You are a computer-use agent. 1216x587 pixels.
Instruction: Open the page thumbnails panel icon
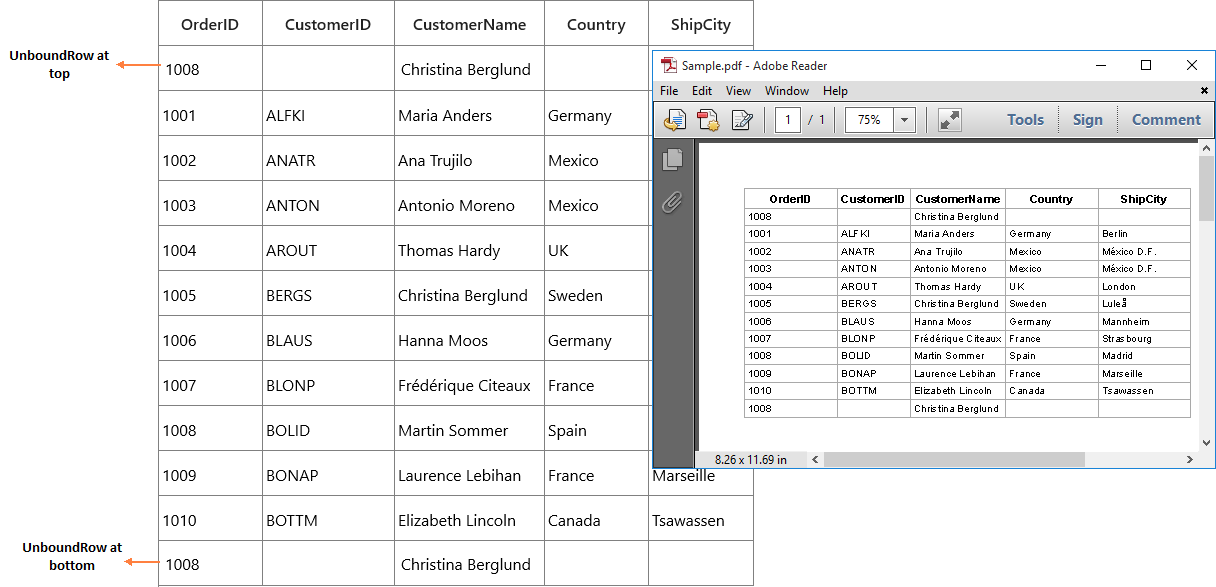point(673,158)
